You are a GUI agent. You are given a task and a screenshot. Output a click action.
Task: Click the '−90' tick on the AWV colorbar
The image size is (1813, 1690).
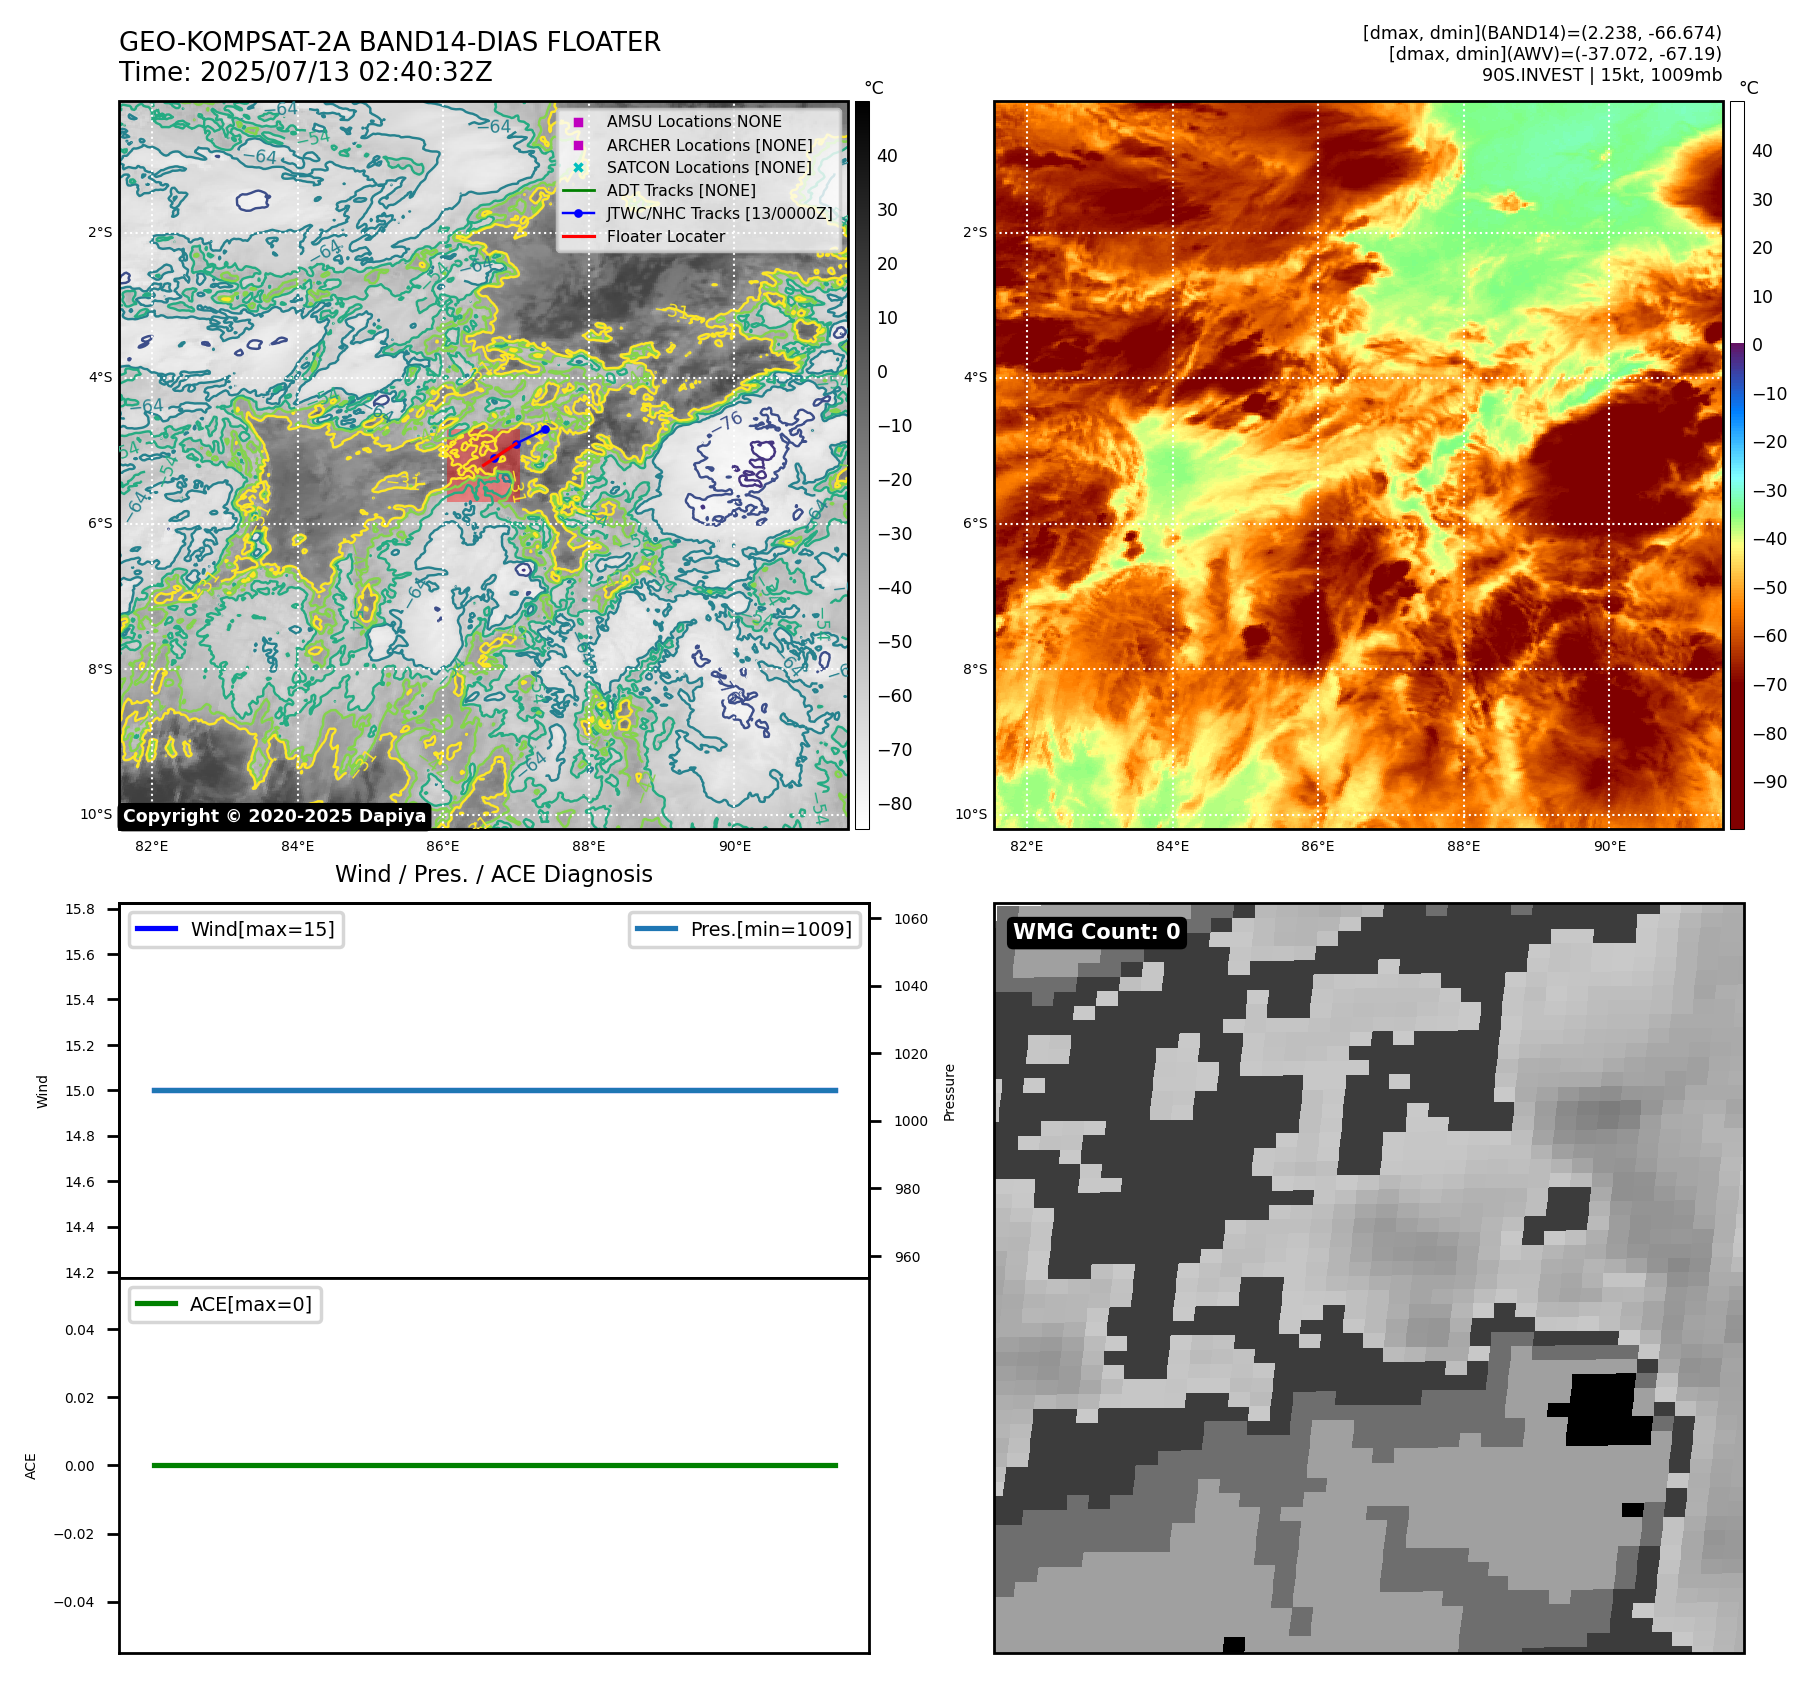(1770, 782)
